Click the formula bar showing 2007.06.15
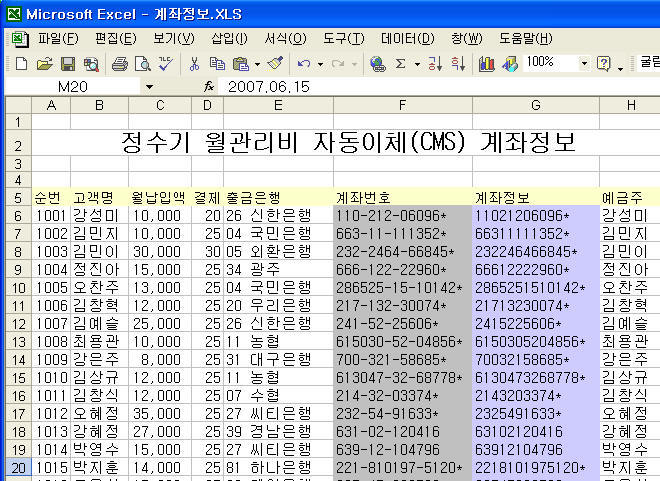Viewport: 660px width, 481px height. pyautogui.click(x=438, y=87)
